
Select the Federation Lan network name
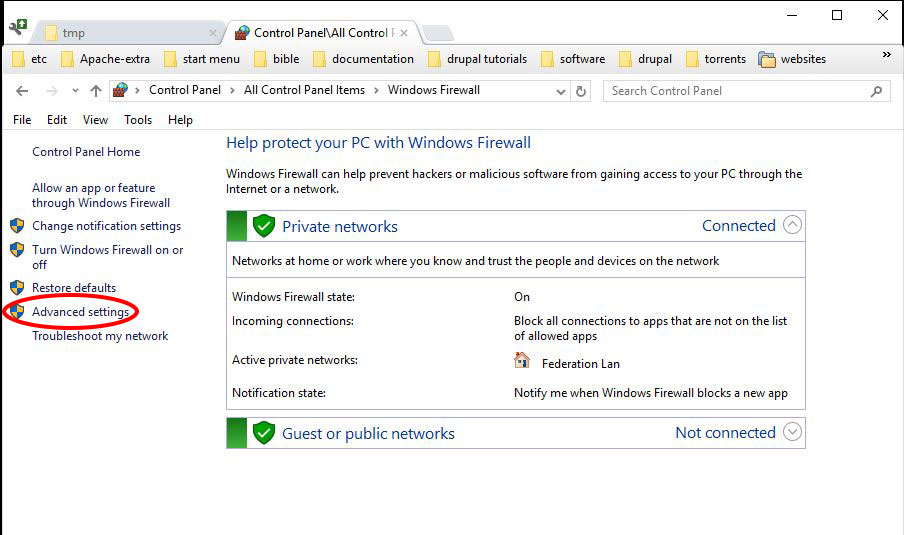[x=581, y=364]
